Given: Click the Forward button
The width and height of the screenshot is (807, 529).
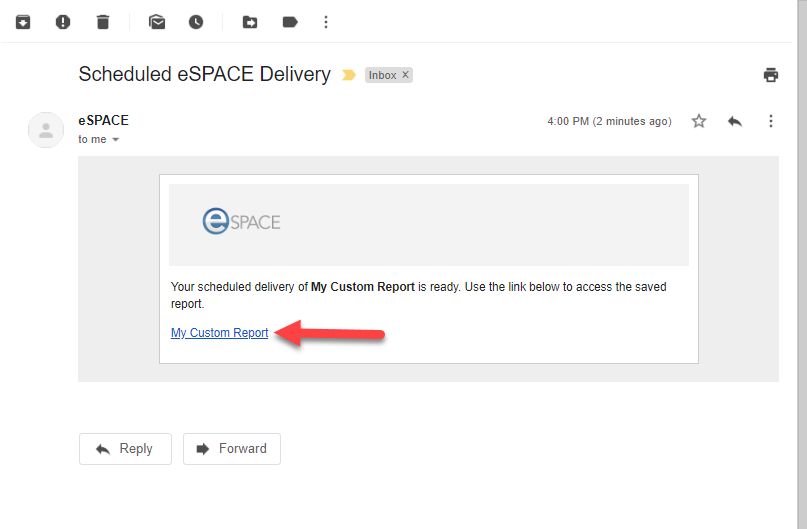Looking at the screenshot, I should (232, 449).
